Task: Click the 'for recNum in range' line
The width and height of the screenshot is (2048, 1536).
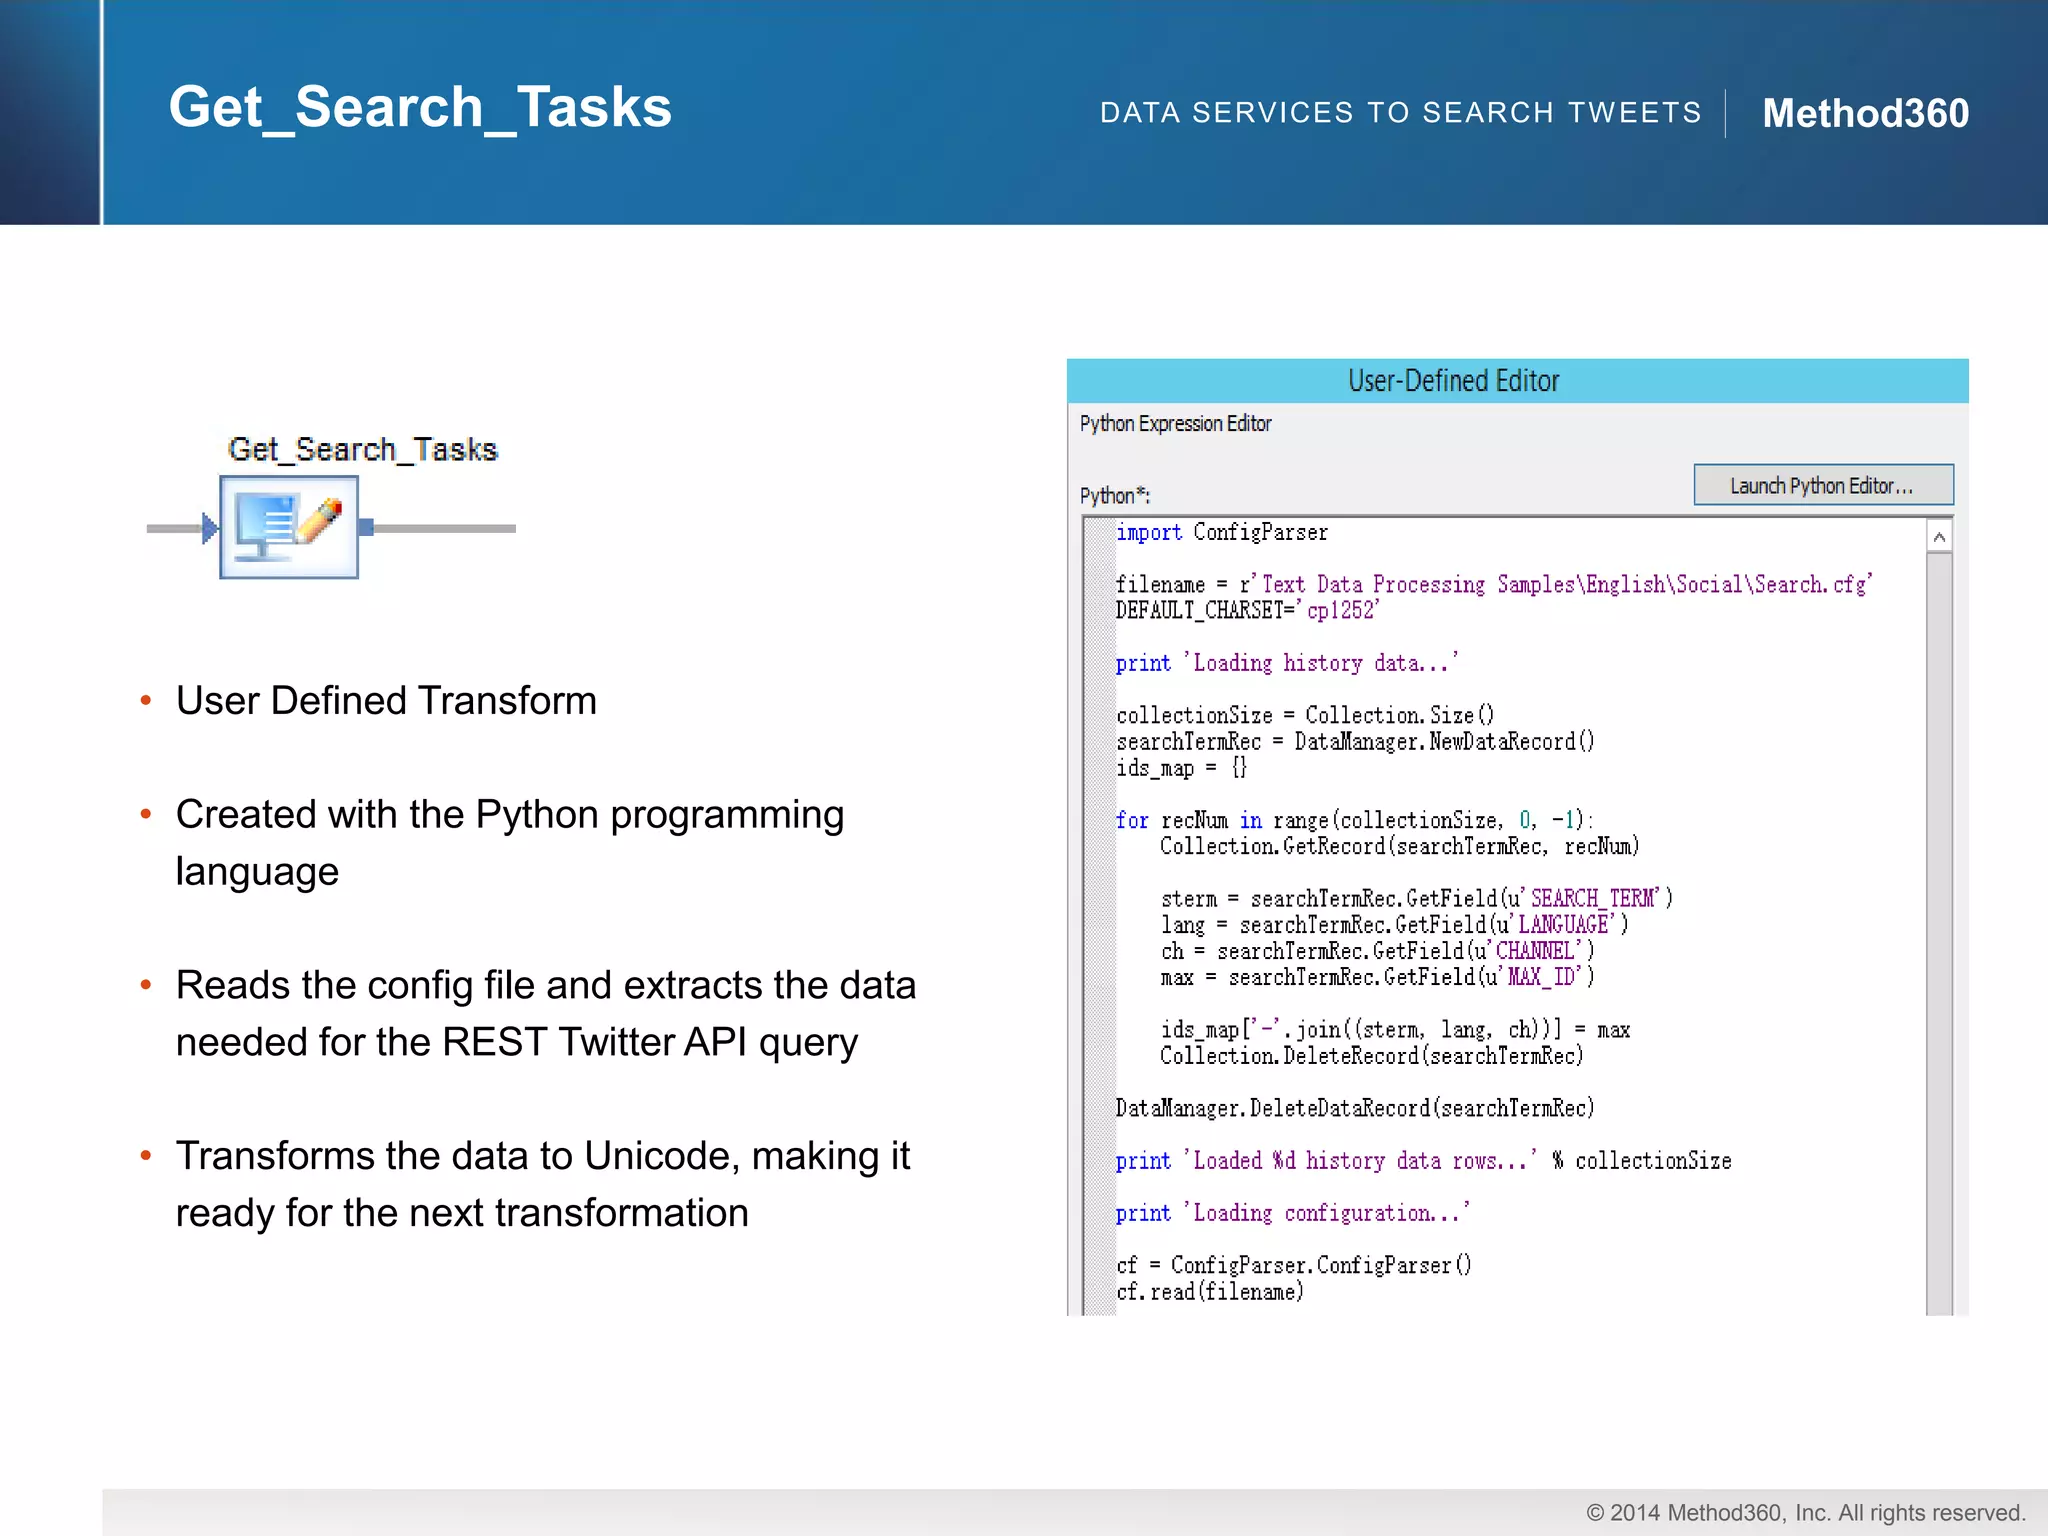Action: [x=1354, y=821]
